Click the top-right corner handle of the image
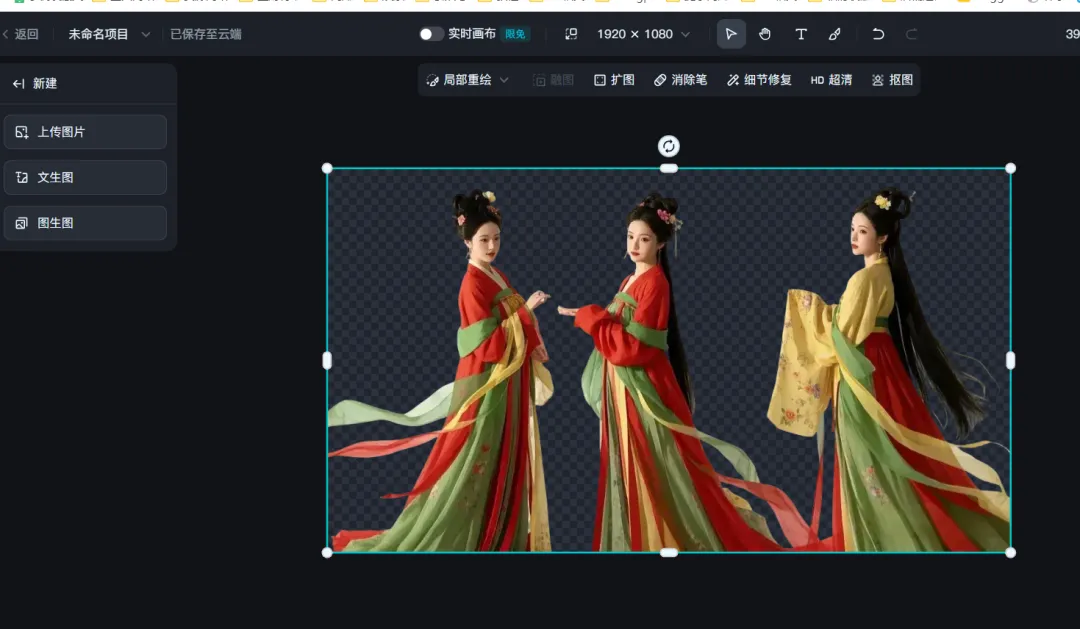The width and height of the screenshot is (1080, 629). point(1010,168)
